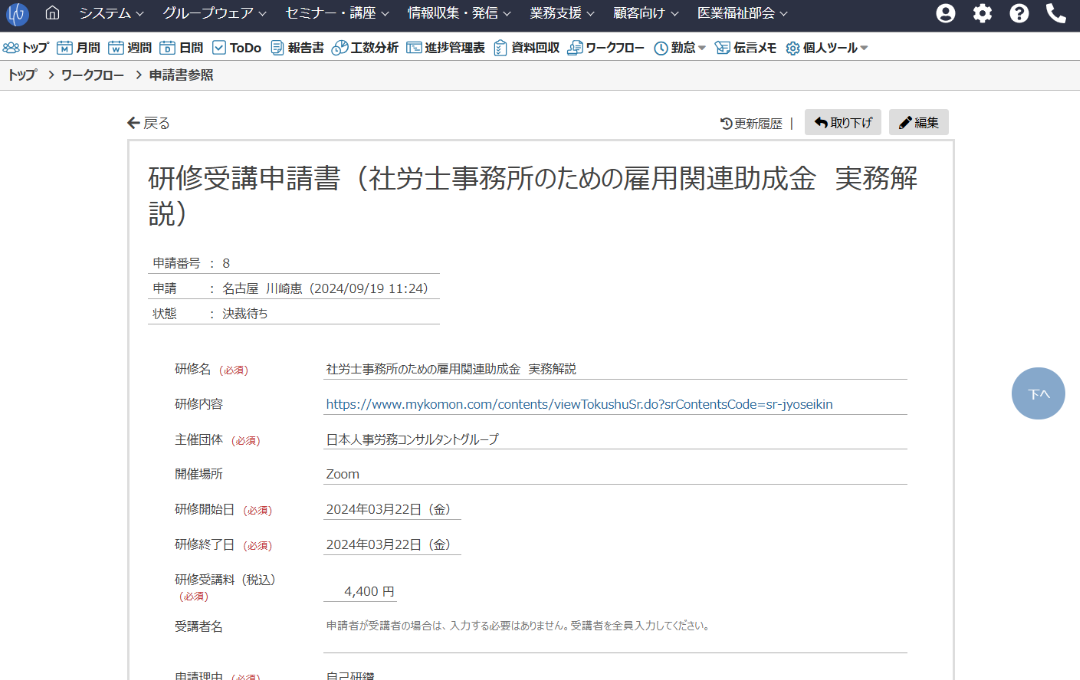Click the 研修名 field value text
Screen dimensions: 1080x680
click(x=451, y=369)
